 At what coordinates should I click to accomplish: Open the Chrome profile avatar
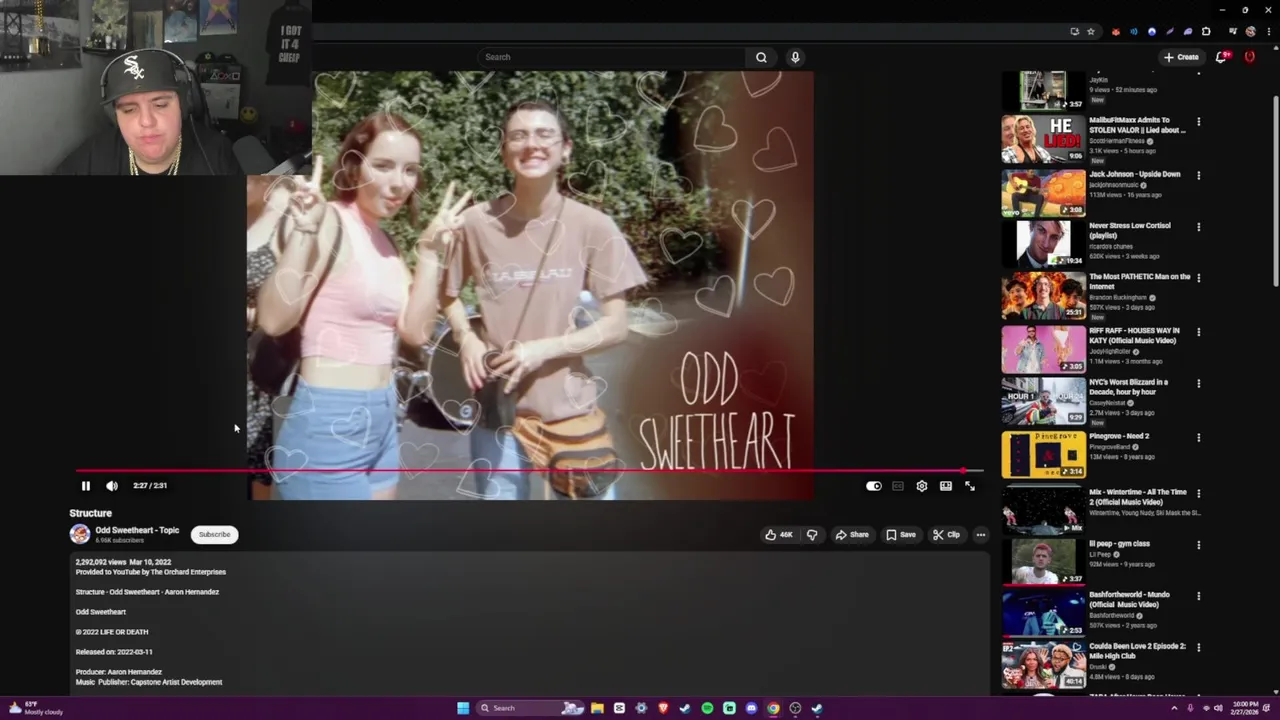1250,31
